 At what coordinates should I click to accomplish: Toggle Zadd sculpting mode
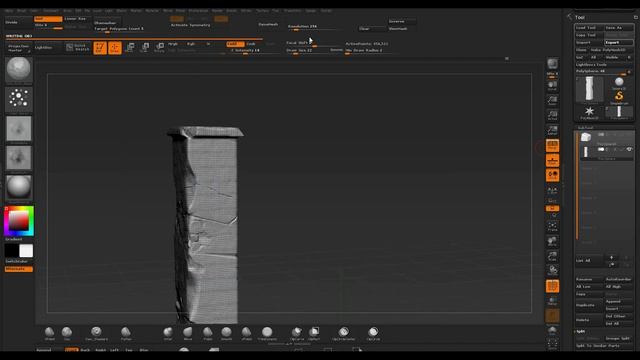(x=235, y=44)
